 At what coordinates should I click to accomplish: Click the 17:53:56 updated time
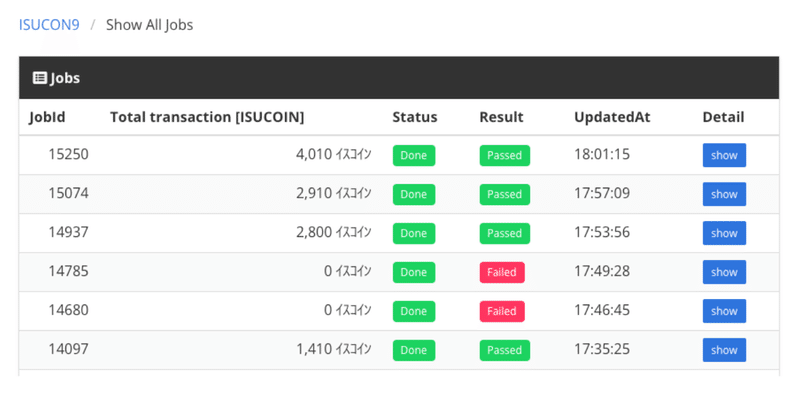coord(602,232)
